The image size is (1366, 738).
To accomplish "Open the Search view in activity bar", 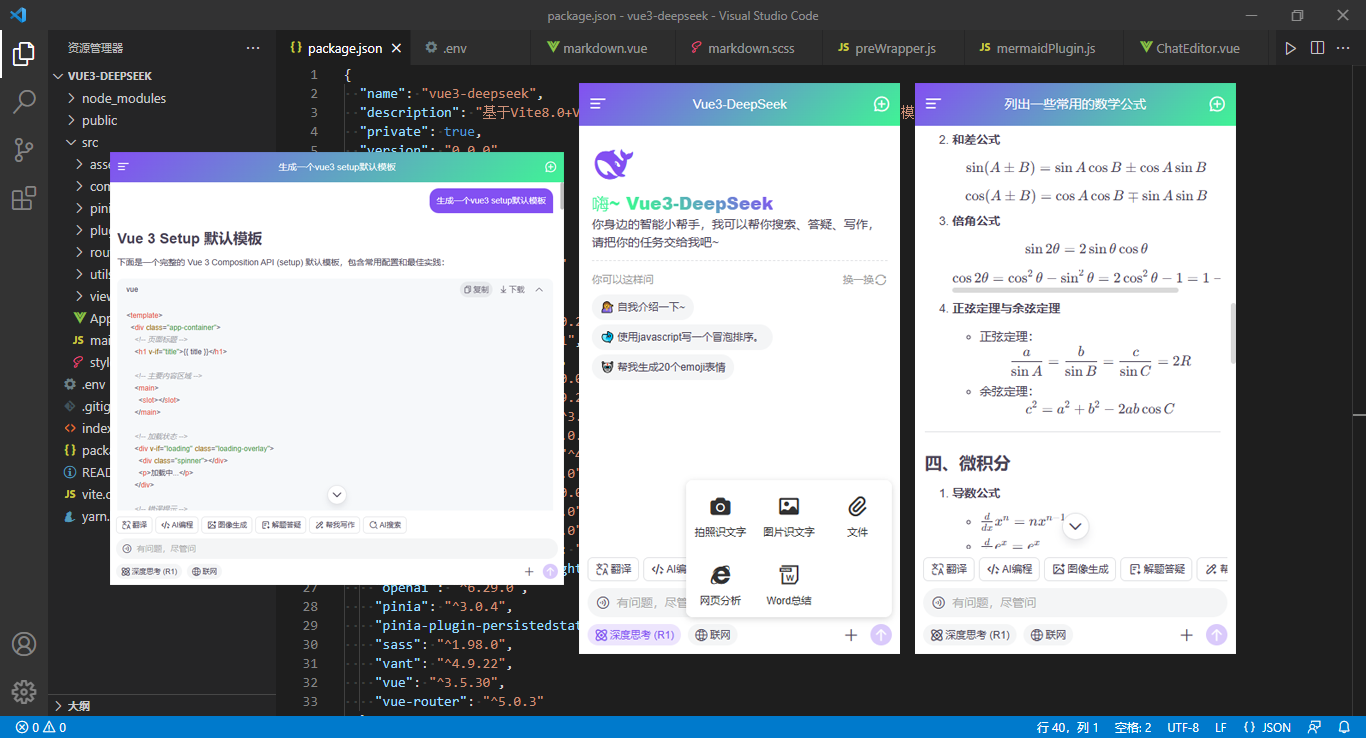I will coord(24,101).
